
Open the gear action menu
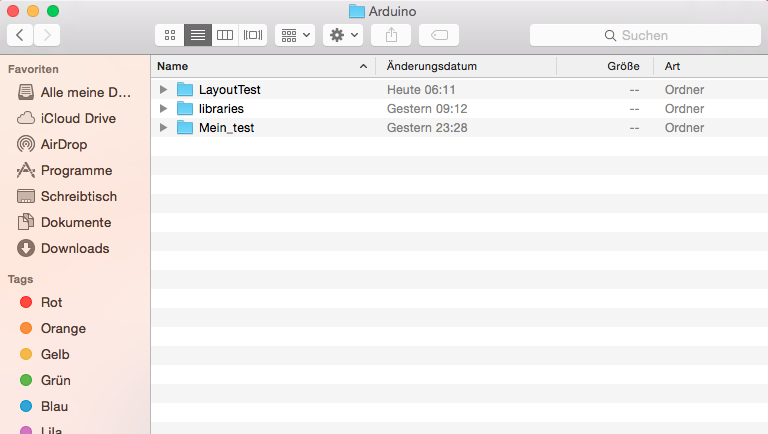[343, 35]
